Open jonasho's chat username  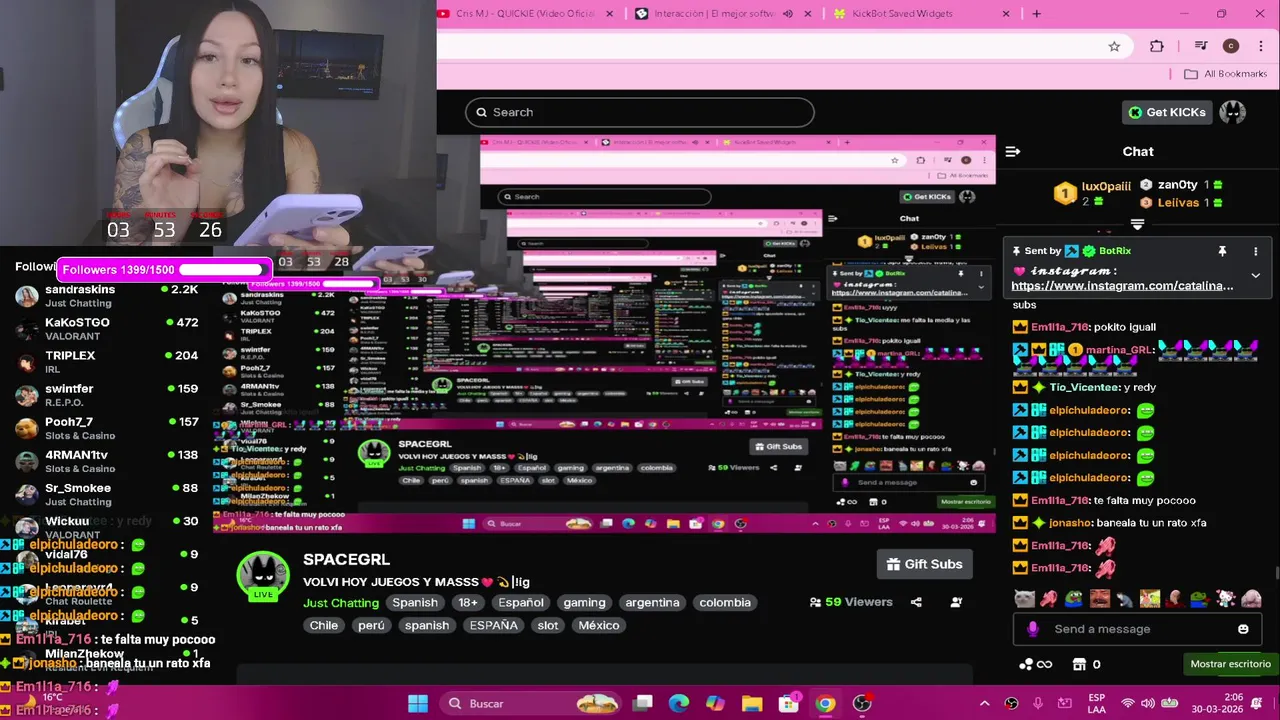pos(1070,523)
